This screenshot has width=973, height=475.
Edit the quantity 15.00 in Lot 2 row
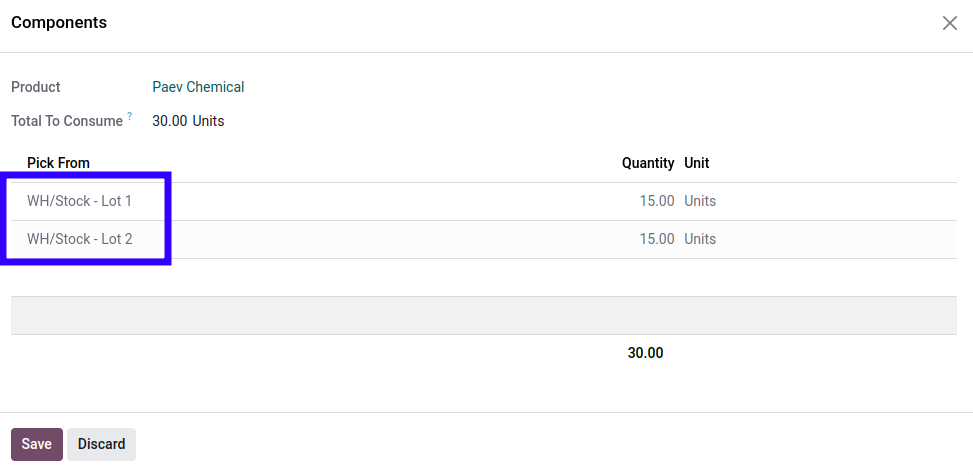[x=656, y=239]
